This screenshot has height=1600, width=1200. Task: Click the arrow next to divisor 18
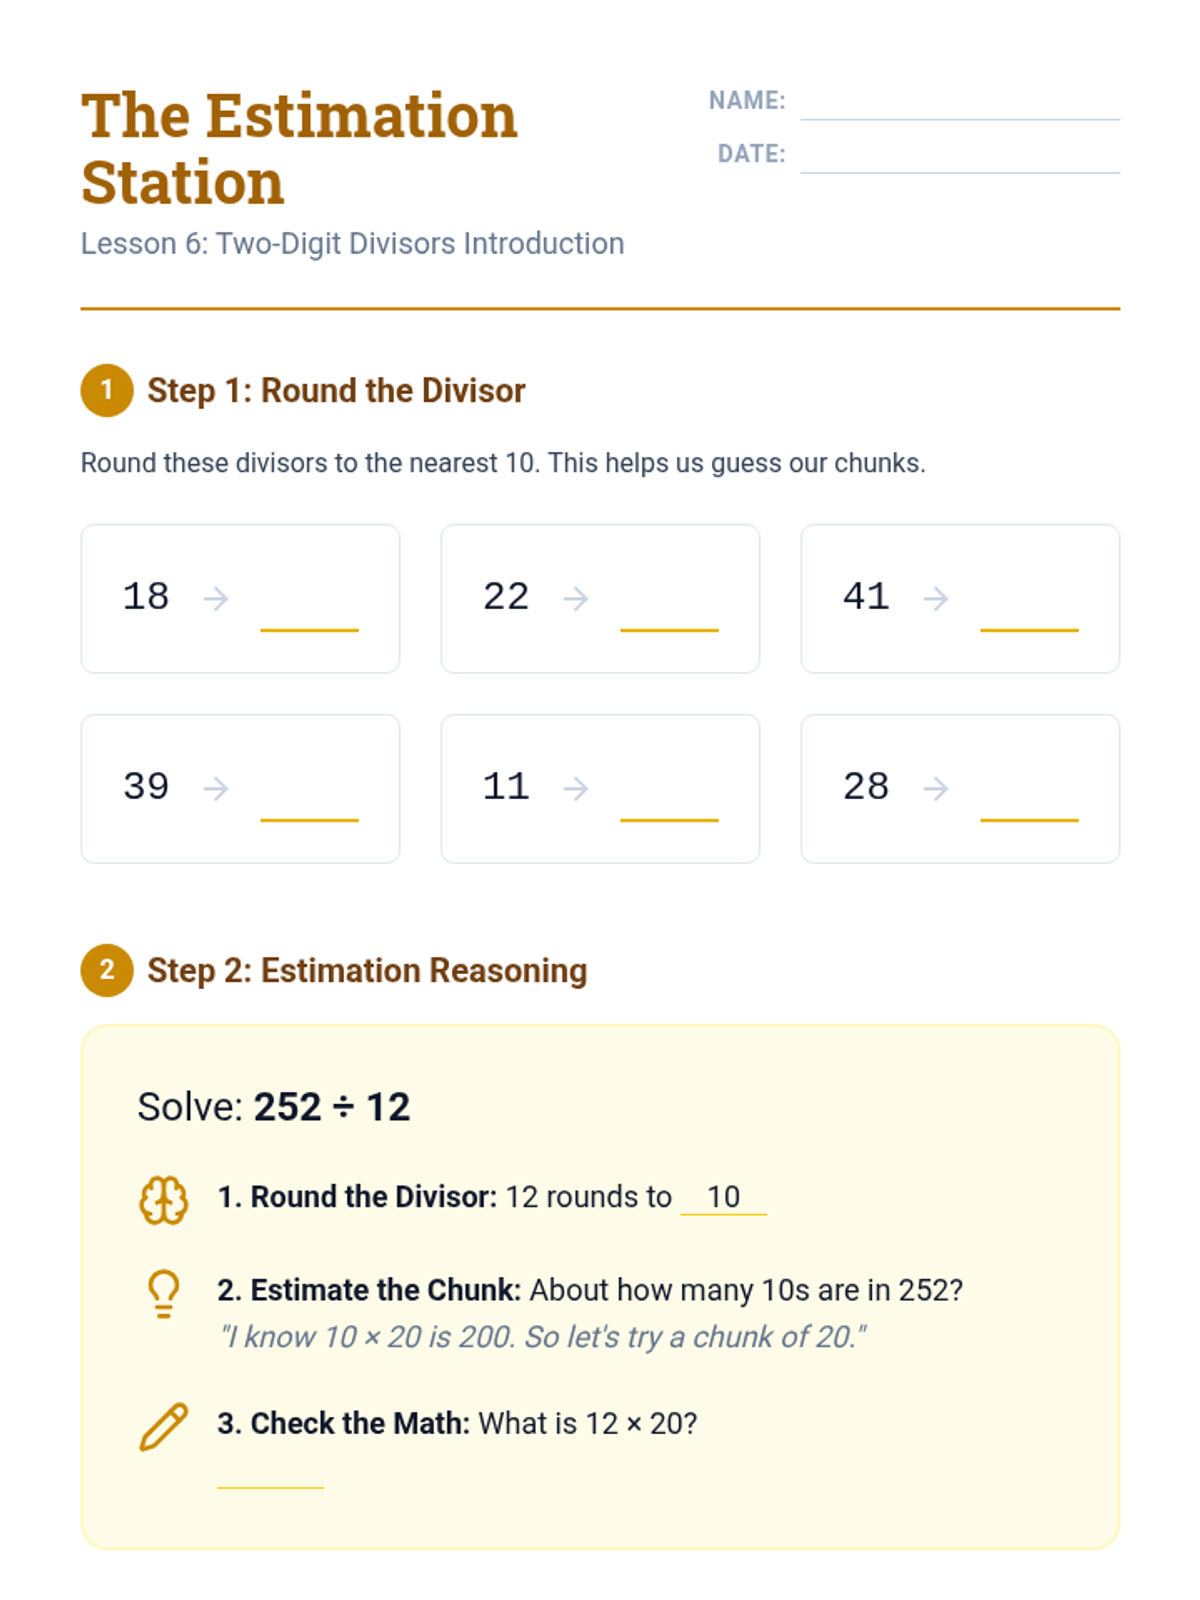click(x=216, y=598)
